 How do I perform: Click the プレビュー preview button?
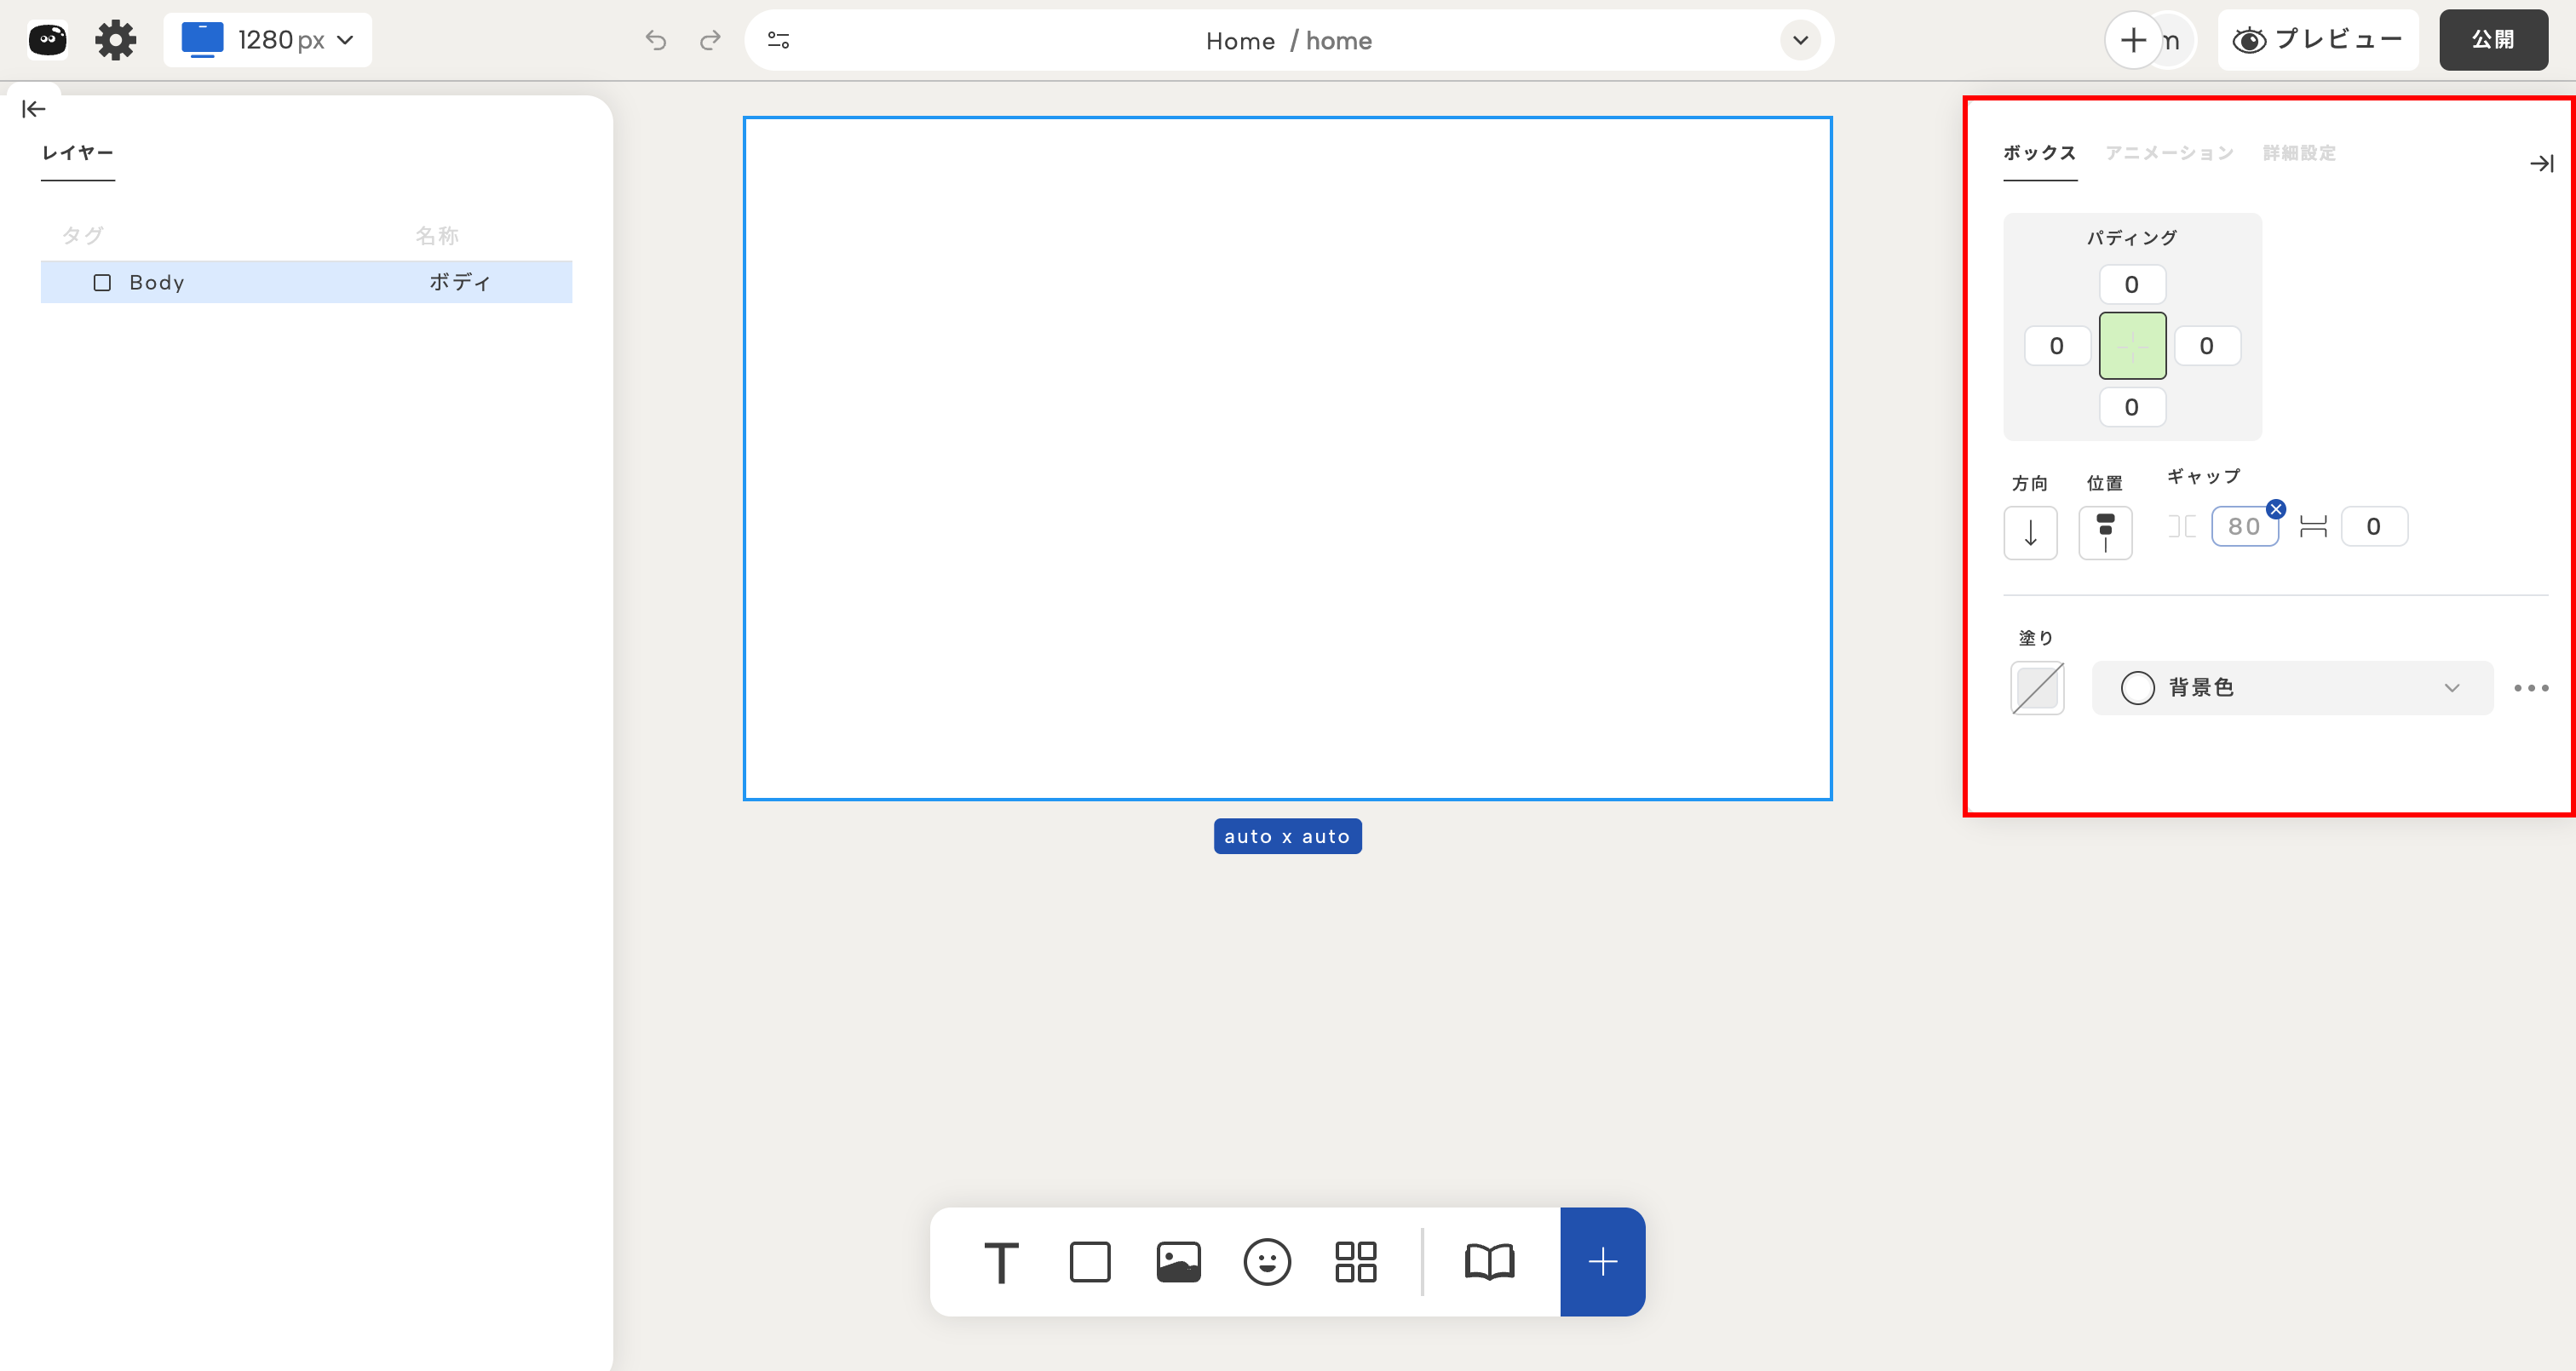tap(2317, 40)
